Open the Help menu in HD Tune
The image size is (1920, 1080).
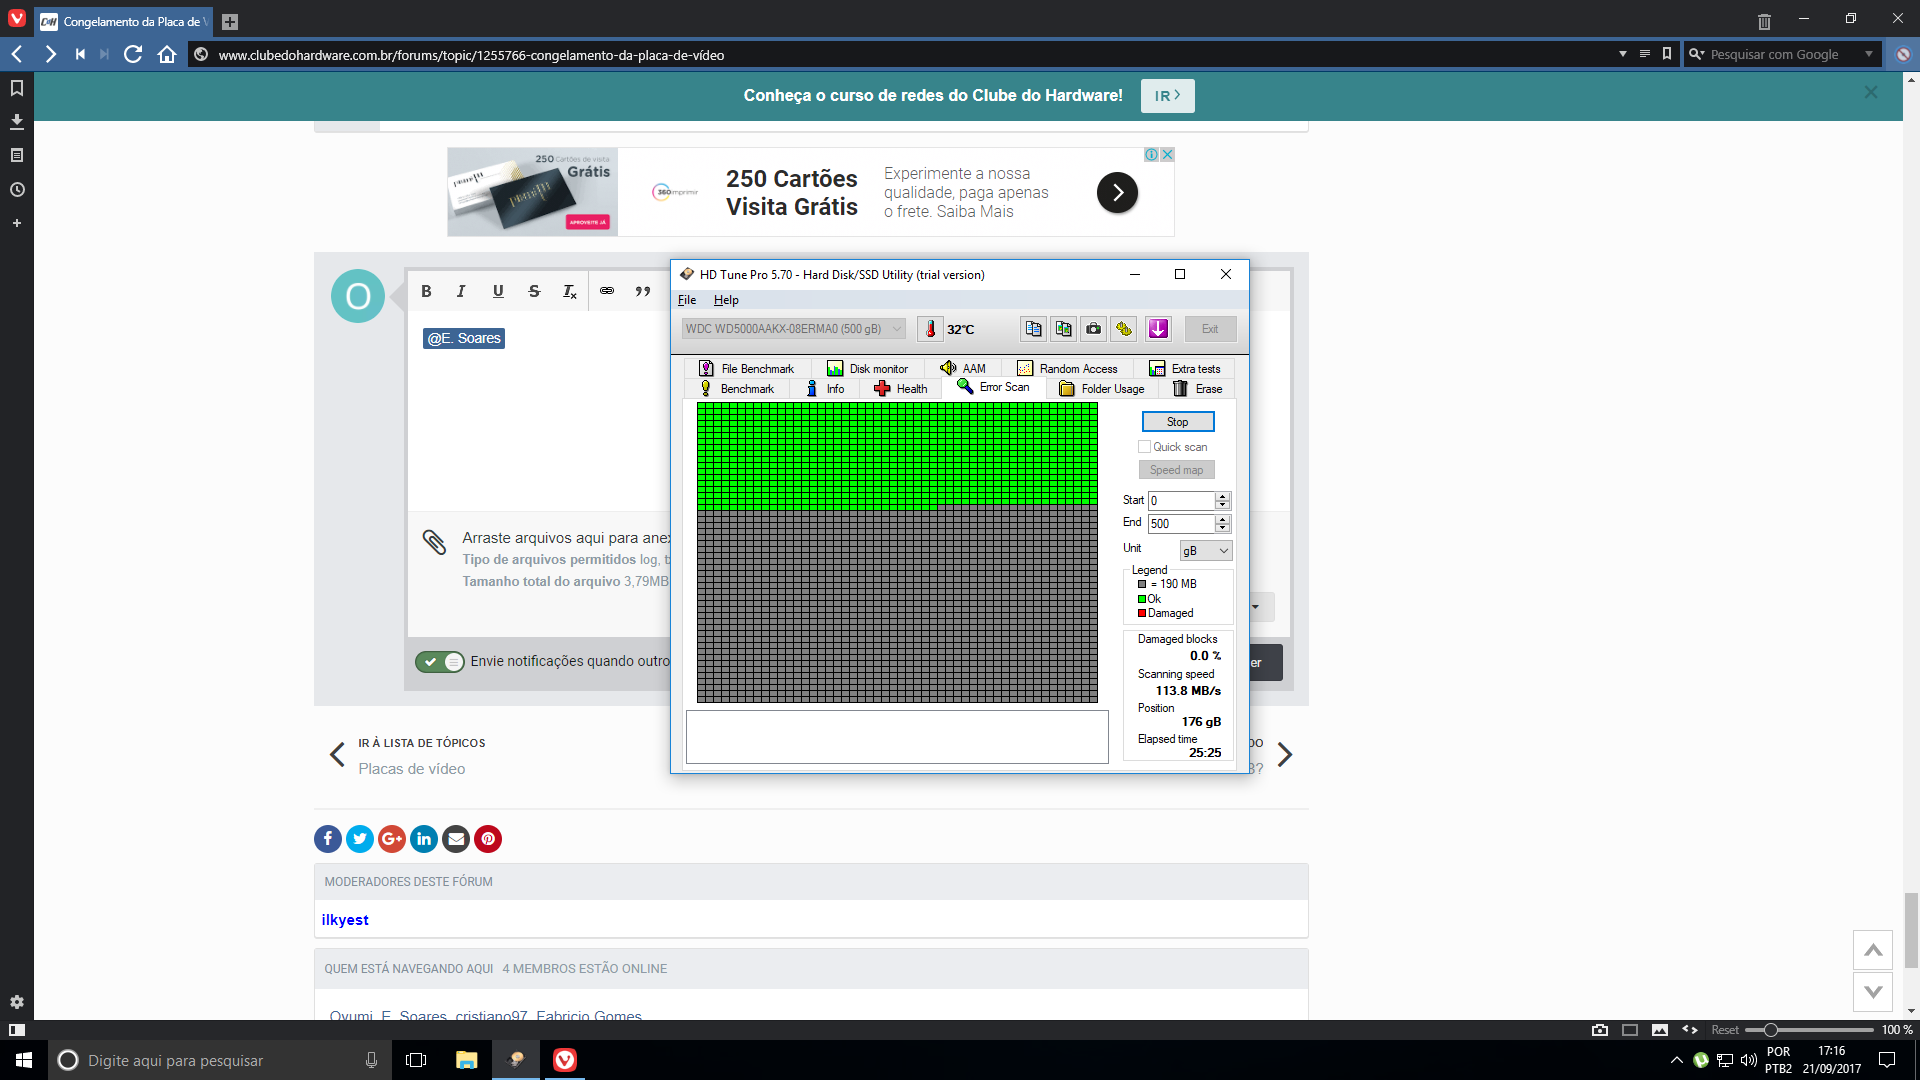point(726,300)
